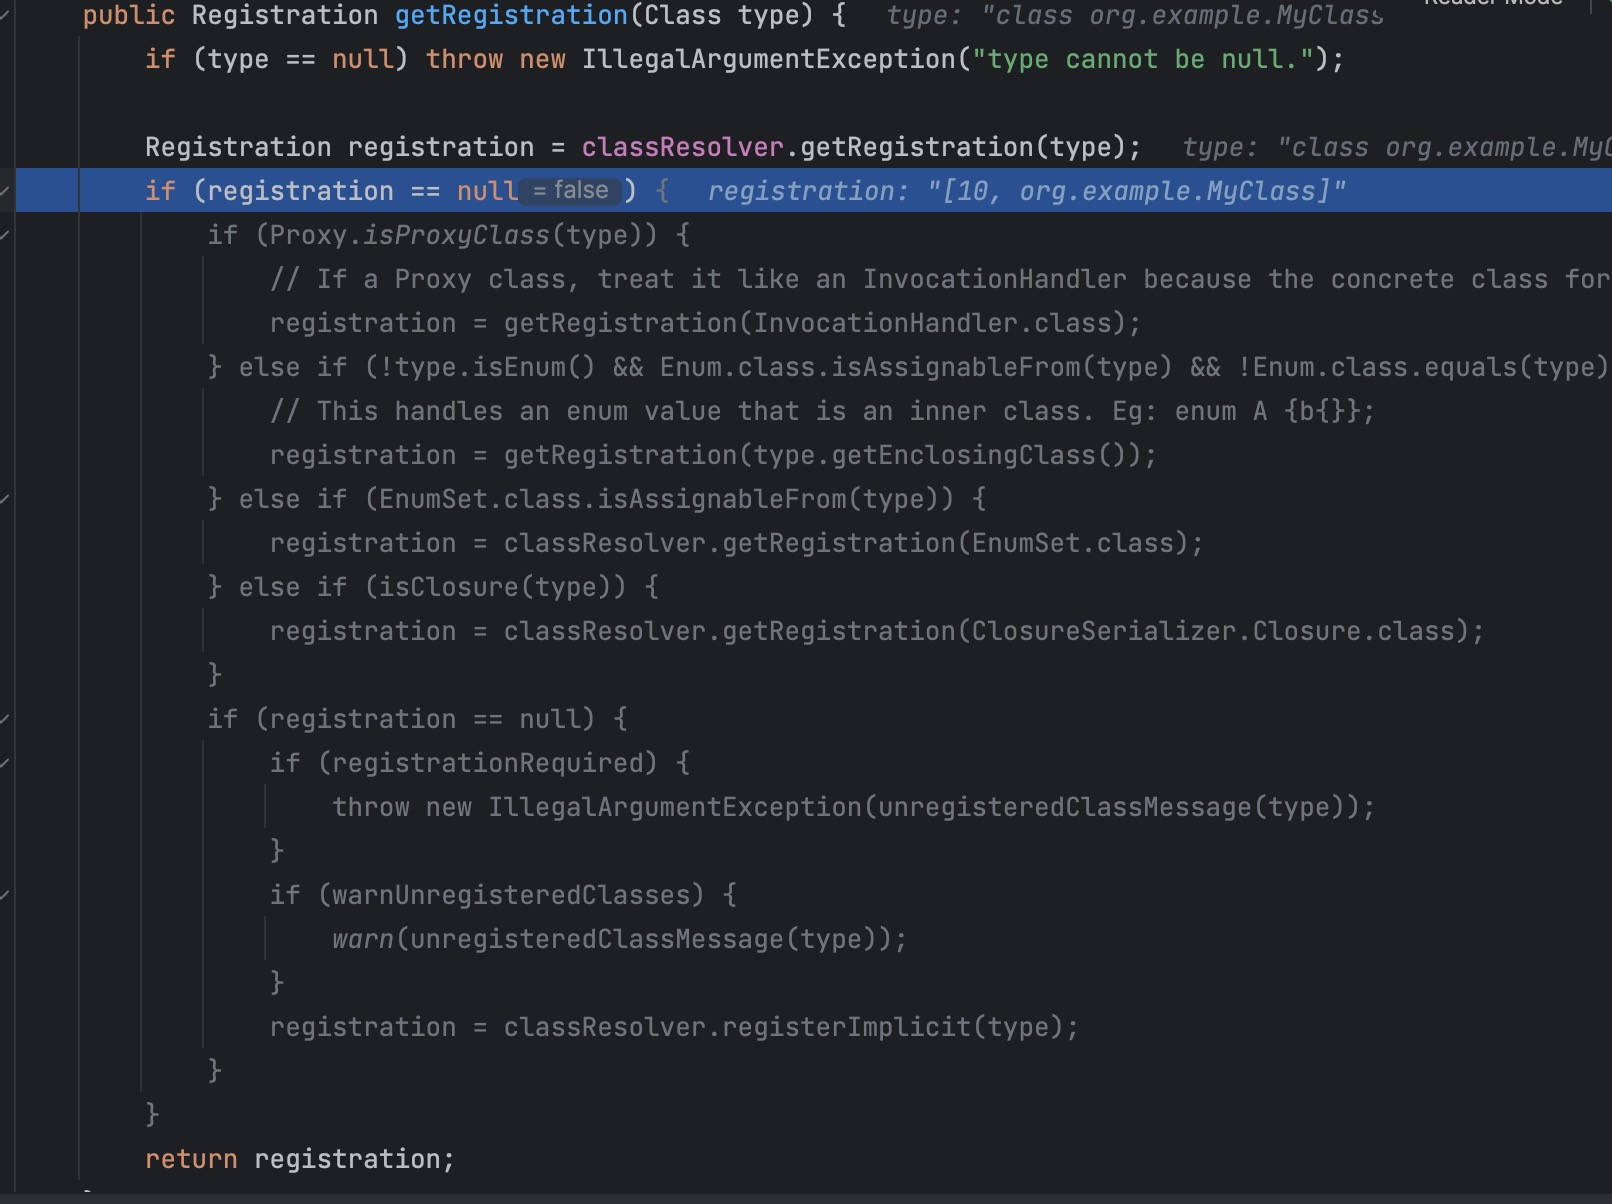This screenshot has width=1612, height=1204.
Task: Click the isProxyClass method call
Action: pos(456,236)
